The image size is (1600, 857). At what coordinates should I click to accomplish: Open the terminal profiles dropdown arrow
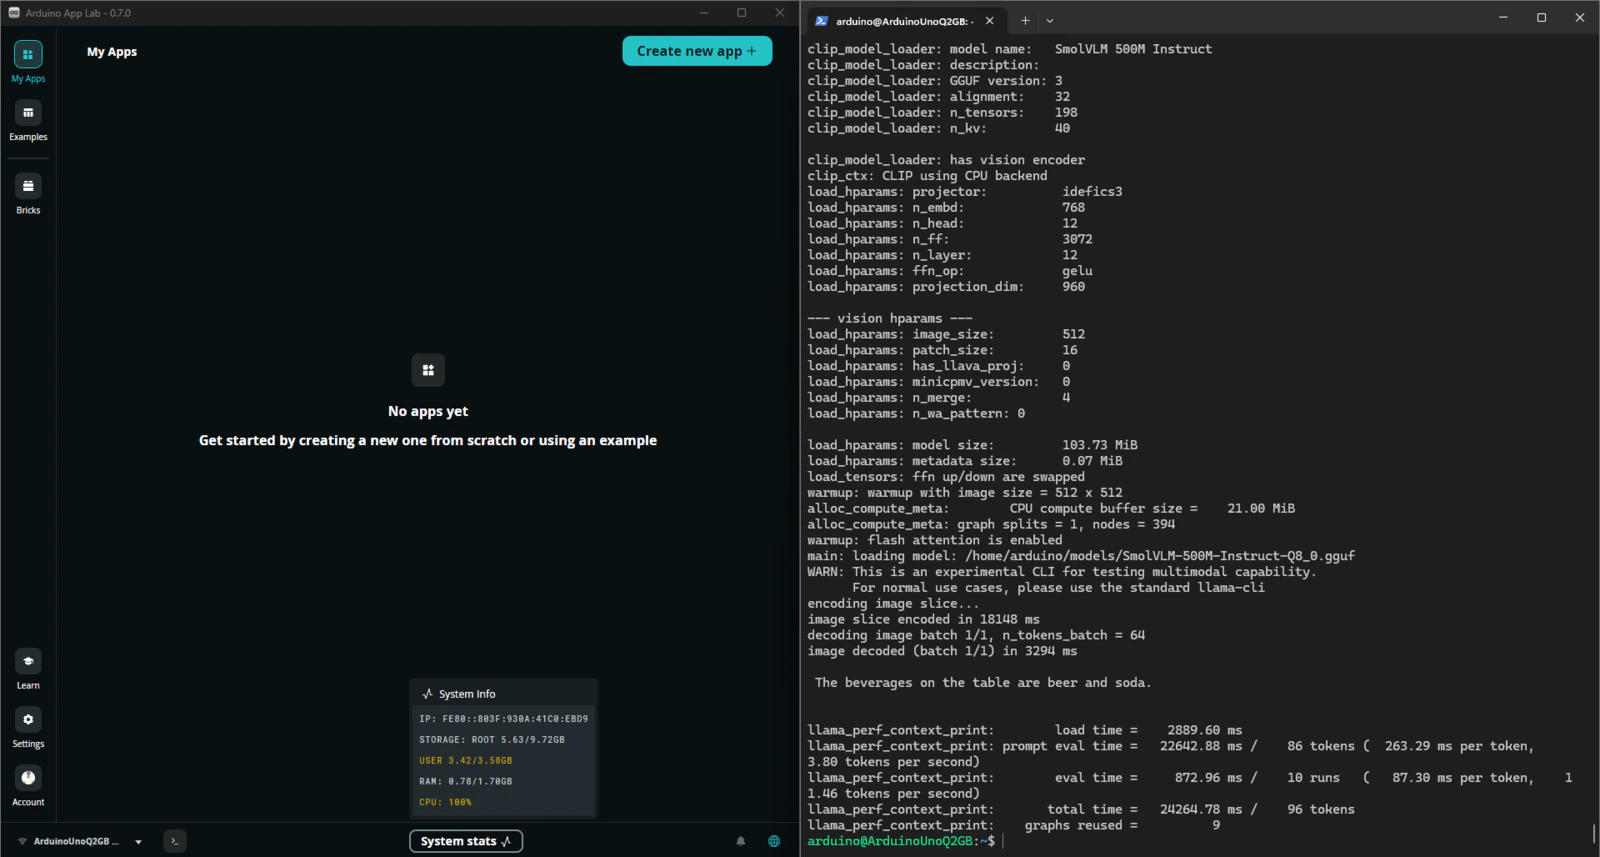click(1050, 20)
